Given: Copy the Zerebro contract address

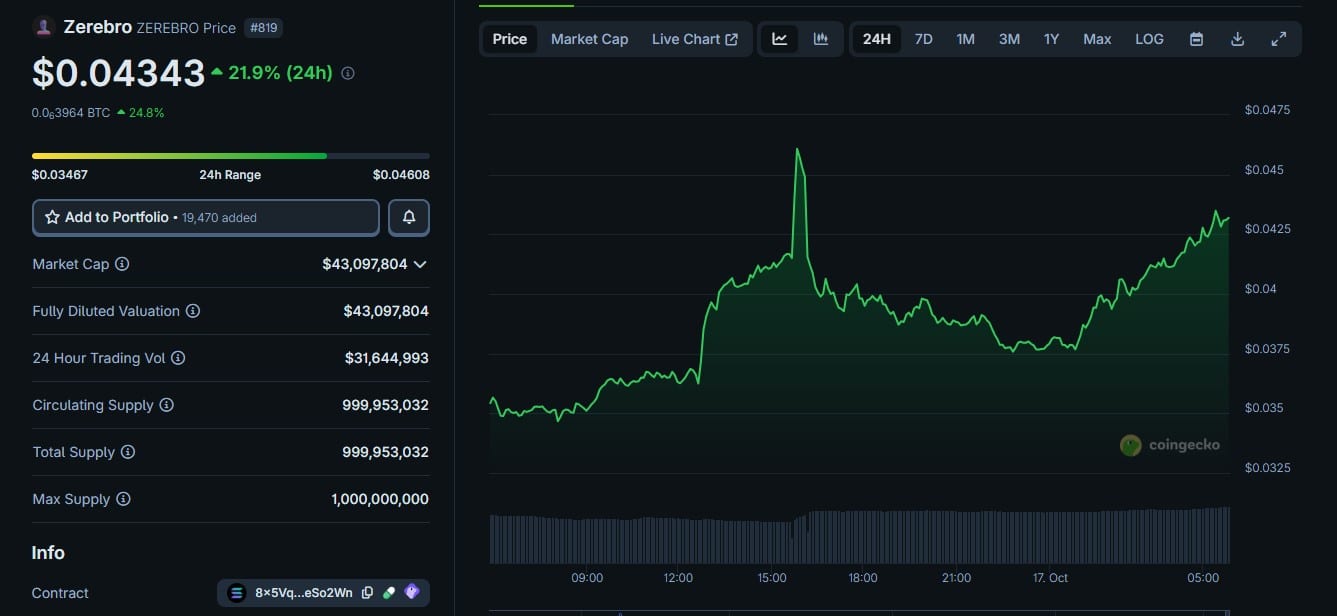Looking at the screenshot, I should pyautogui.click(x=368, y=592).
